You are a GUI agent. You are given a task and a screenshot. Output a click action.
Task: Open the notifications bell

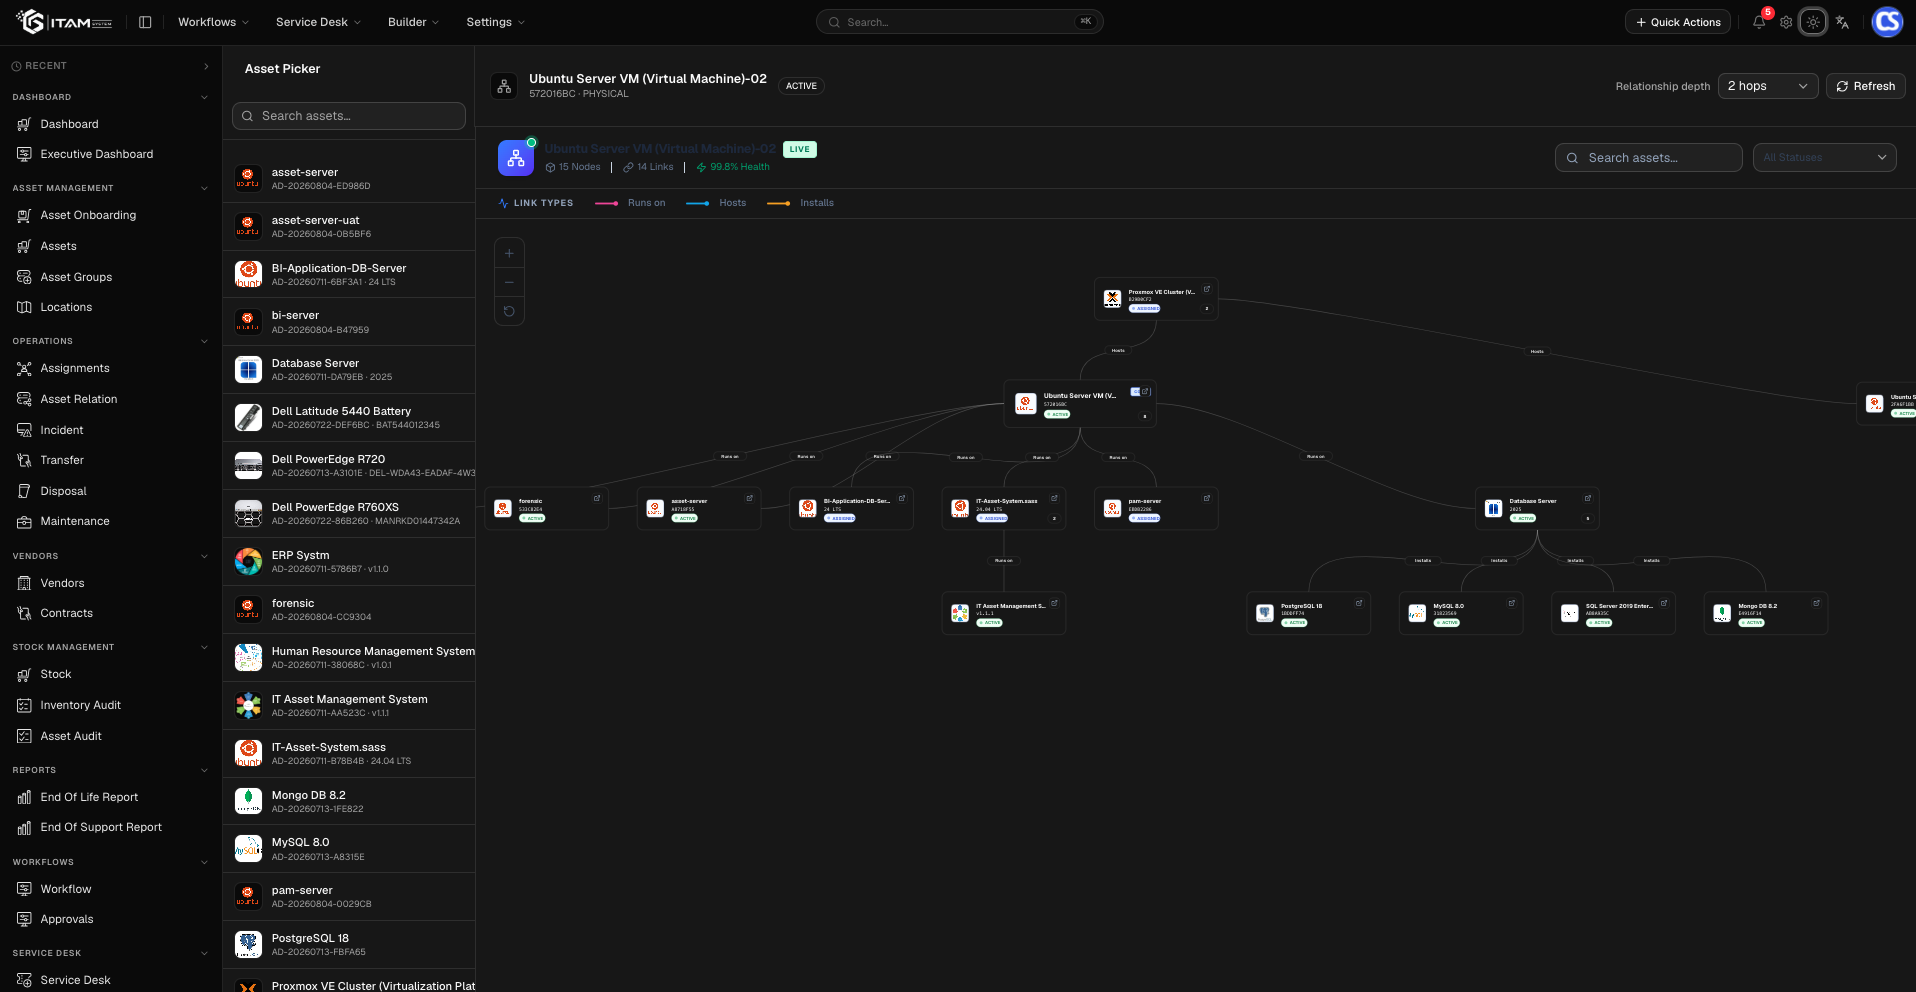[1759, 22]
